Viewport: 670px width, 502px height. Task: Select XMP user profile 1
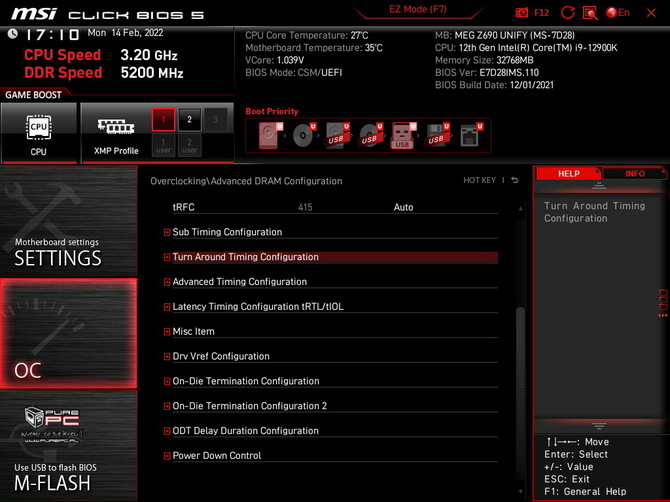(x=163, y=145)
